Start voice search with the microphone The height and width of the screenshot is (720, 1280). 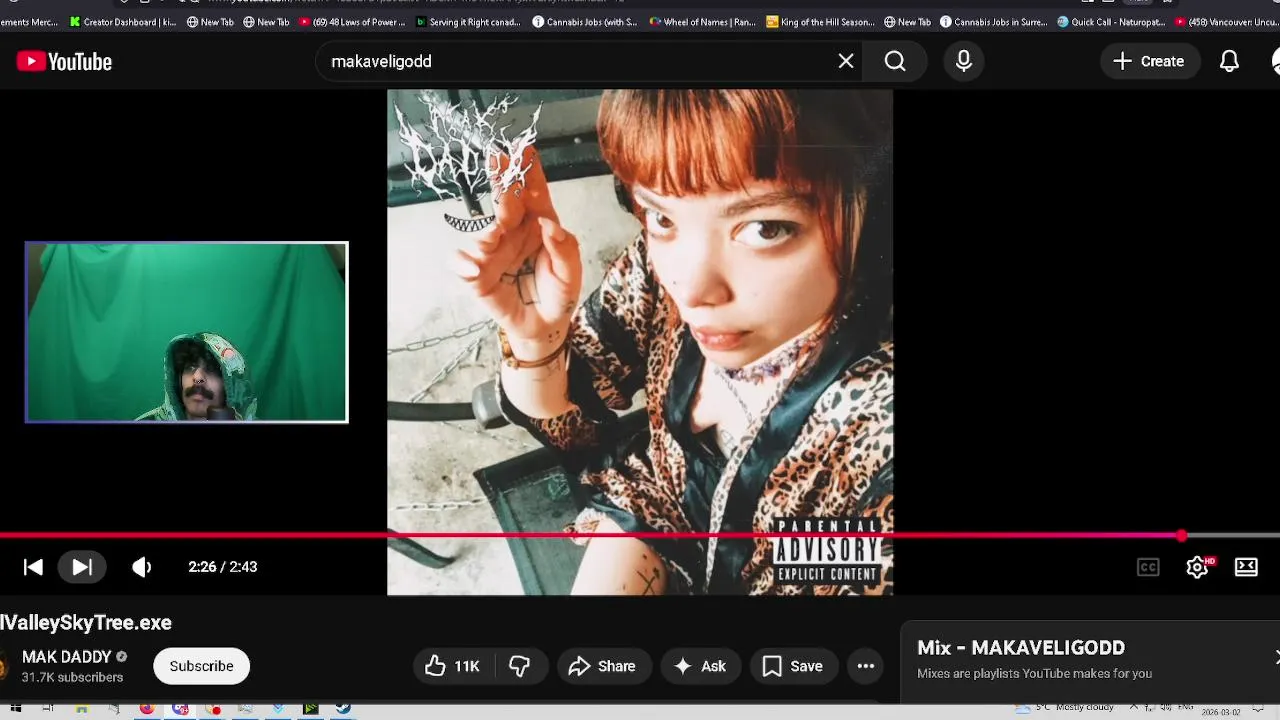(x=964, y=61)
